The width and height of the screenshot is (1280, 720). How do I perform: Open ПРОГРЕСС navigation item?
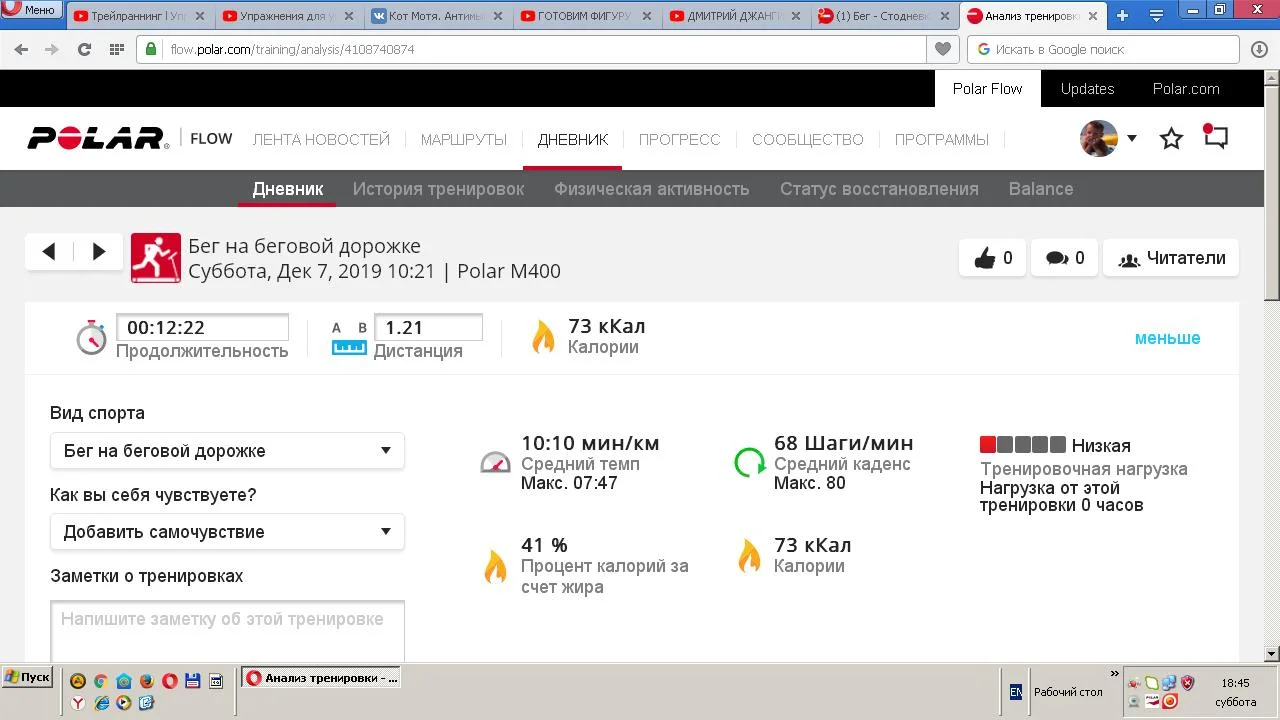(679, 140)
